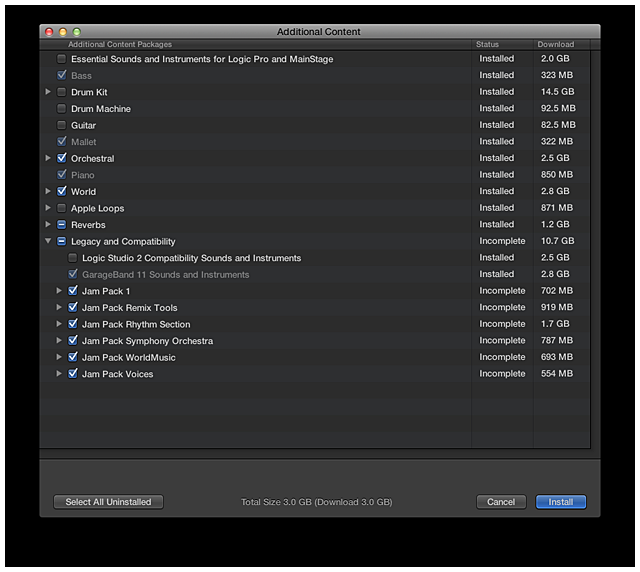The width and height of the screenshot is (640, 572).
Task: Select the Guitar row label
Action: click(x=83, y=125)
